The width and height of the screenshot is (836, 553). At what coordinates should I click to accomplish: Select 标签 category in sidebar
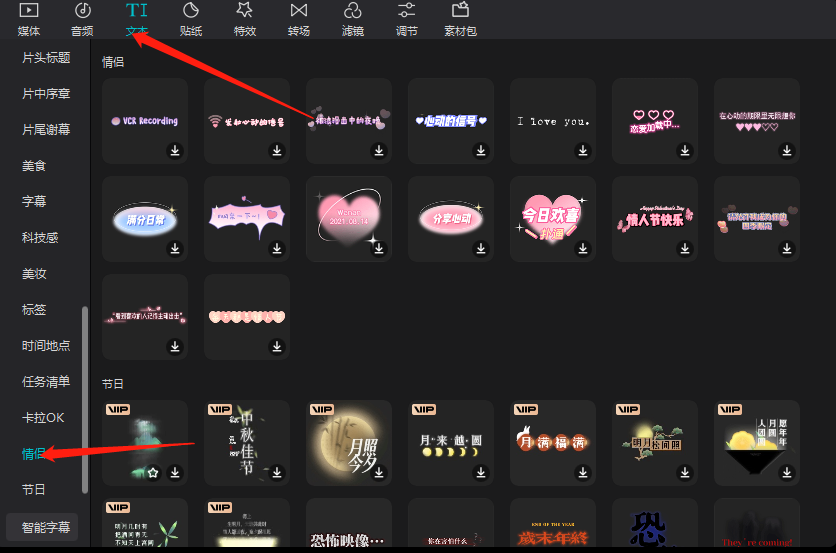34,310
